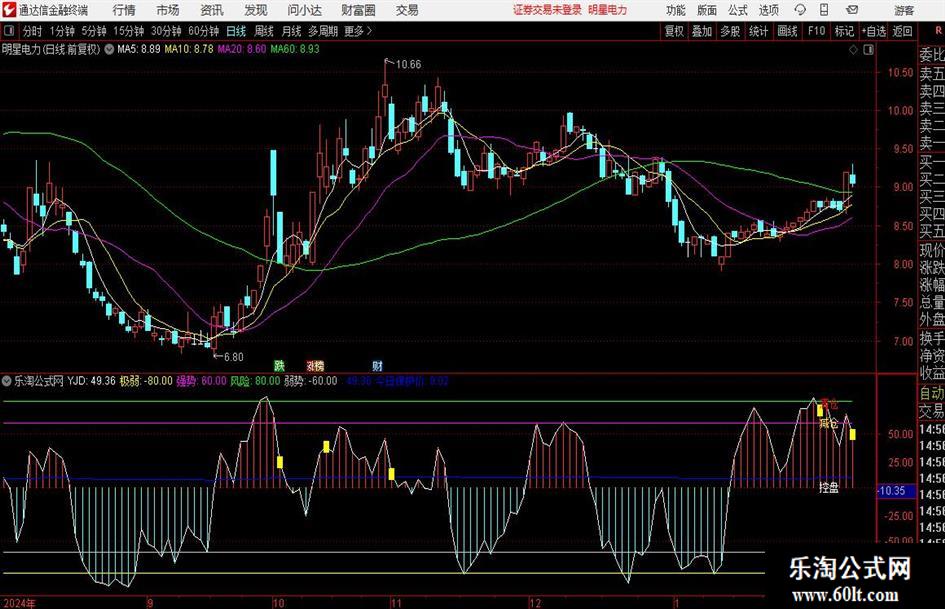This screenshot has height=609, width=945.
Task: Switch to the 30分钟 period tab
Action: [x=166, y=31]
